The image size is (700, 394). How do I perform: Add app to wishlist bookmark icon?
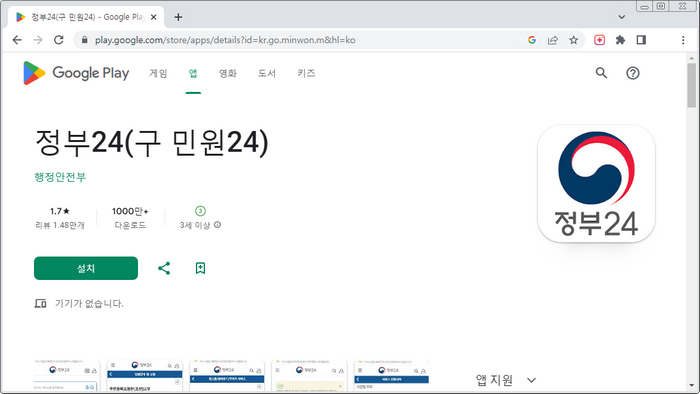200,268
